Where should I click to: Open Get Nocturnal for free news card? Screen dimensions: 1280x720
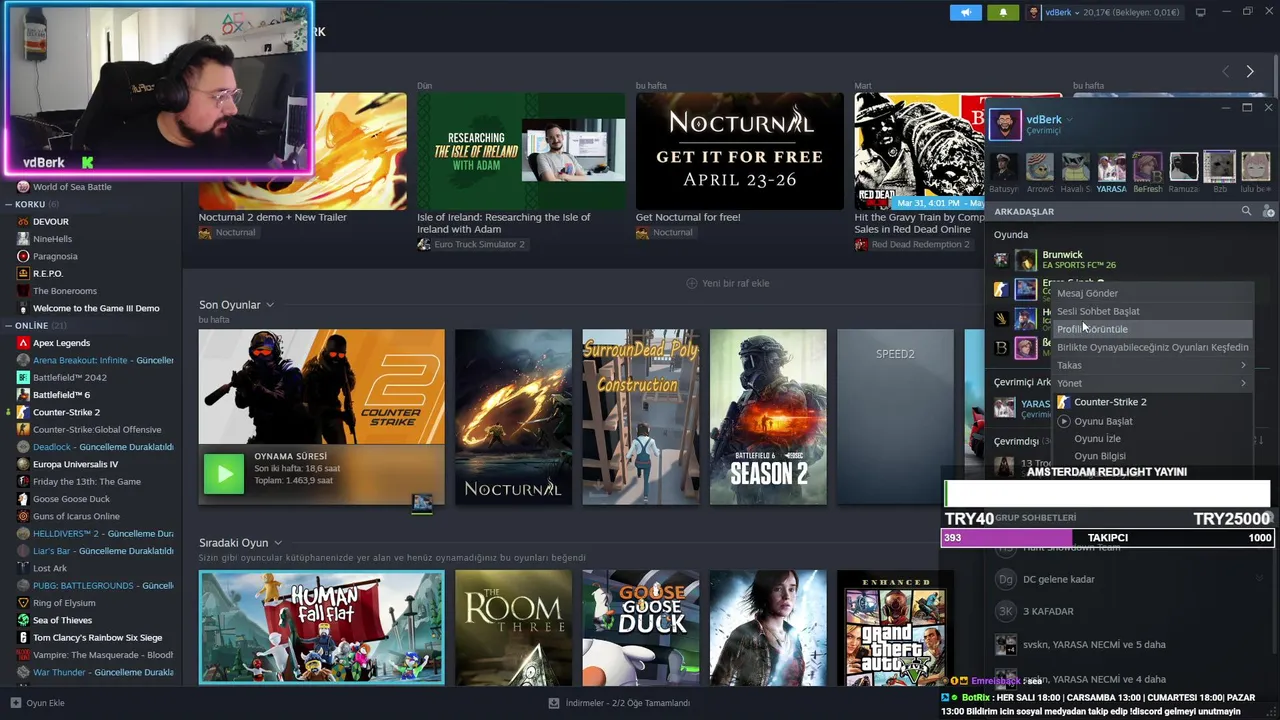tap(739, 151)
